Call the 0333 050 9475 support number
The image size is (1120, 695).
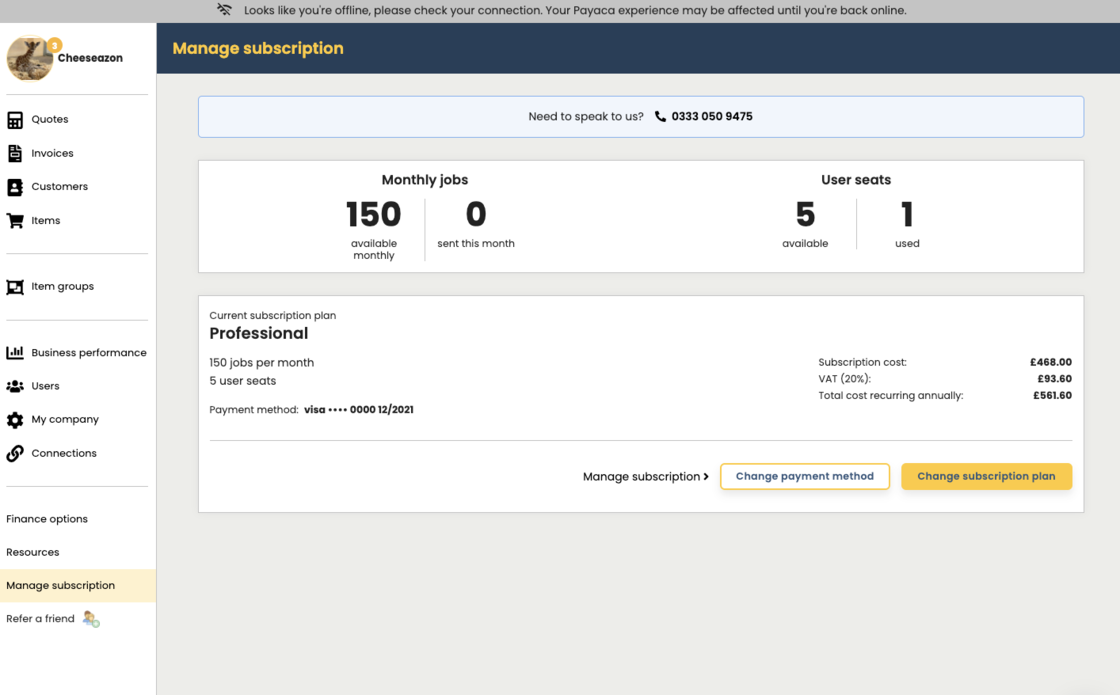click(712, 117)
